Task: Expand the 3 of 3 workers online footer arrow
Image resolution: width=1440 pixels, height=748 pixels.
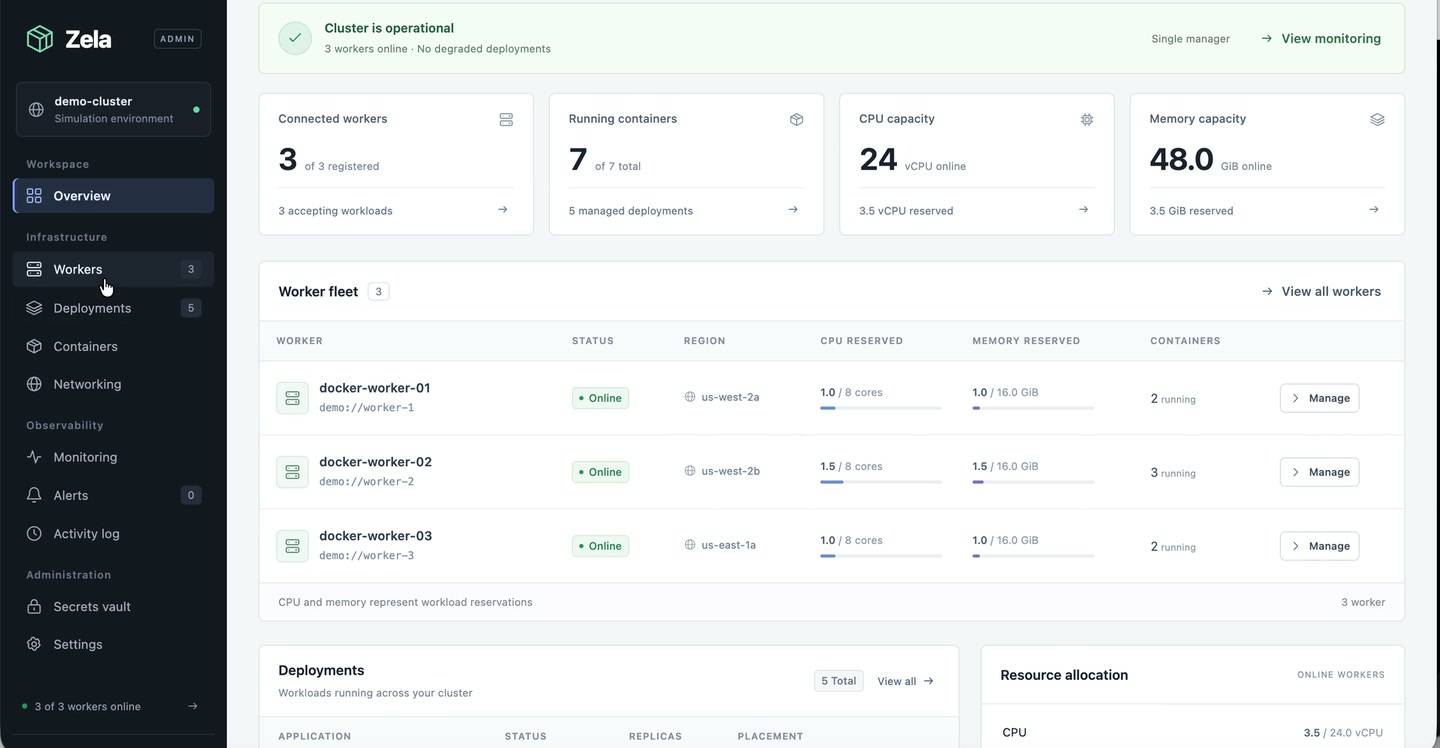Action: click(193, 706)
